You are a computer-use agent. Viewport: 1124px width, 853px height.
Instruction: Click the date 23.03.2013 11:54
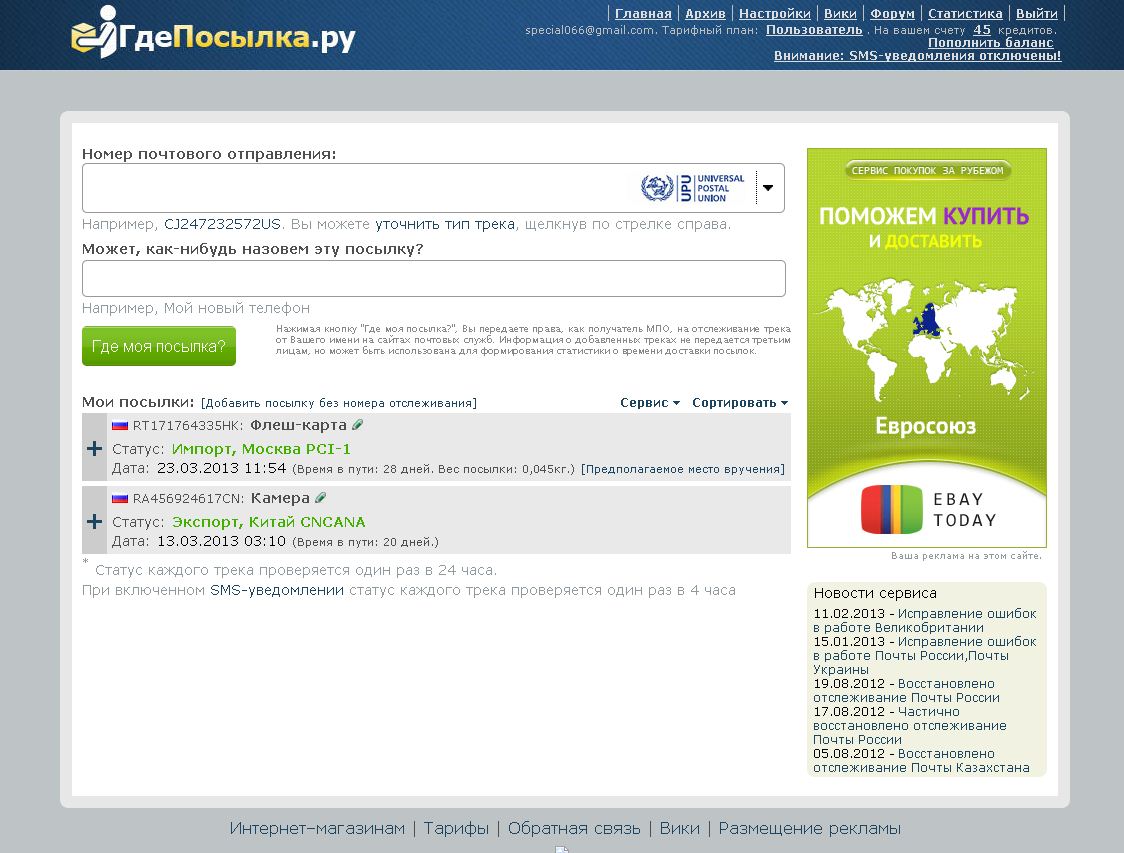pyautogui.click(x=222, y=468)
